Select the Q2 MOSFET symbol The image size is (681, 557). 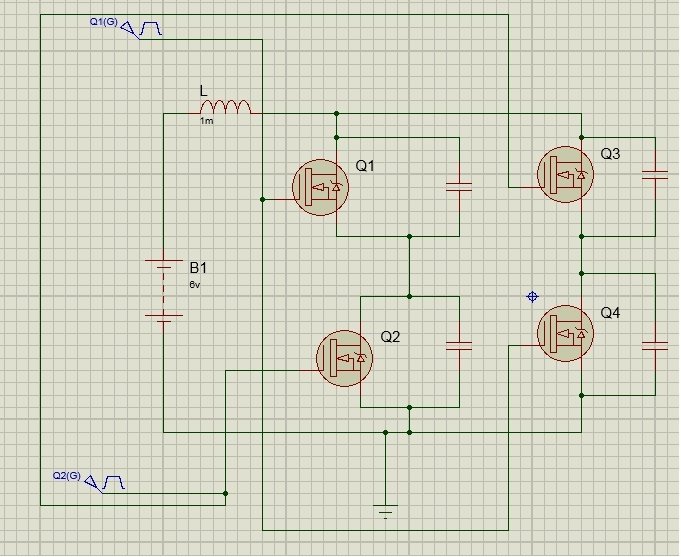[345, 358]
